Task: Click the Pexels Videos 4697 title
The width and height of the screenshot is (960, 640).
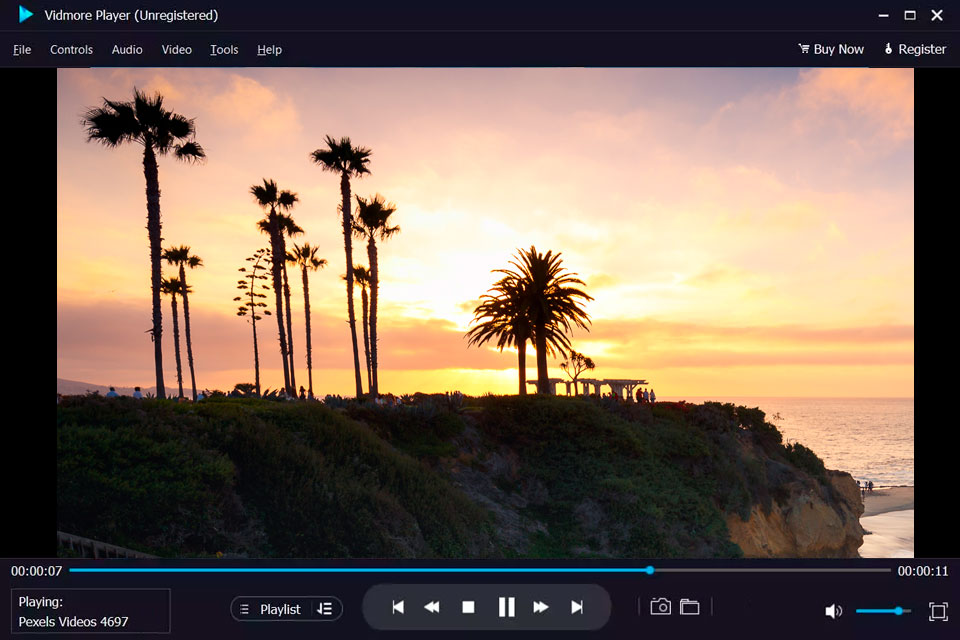Action: [x=73, y=622]
